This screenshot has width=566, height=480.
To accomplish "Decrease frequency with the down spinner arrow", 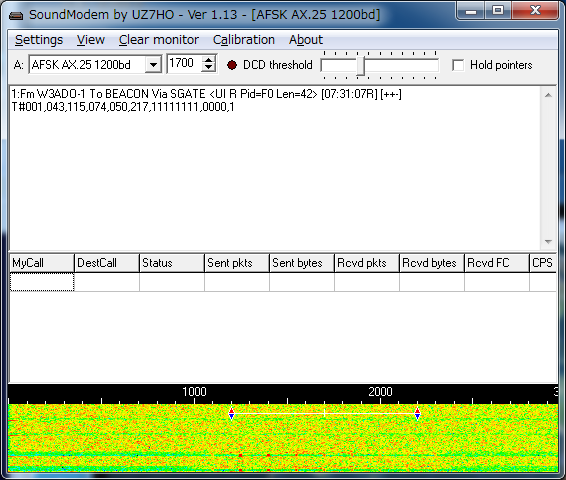I will 209,68.
